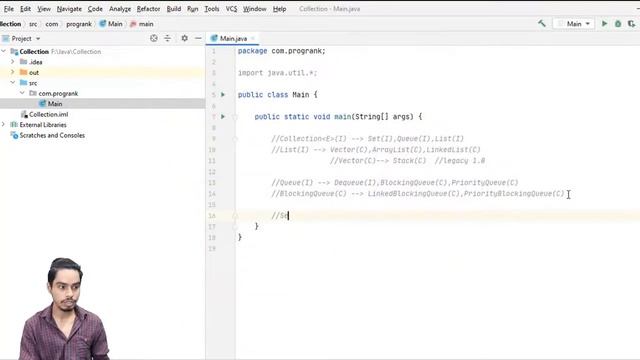Click the '//Collection<E>(I)' comment line
640x360 pixels.
point(367,139)
